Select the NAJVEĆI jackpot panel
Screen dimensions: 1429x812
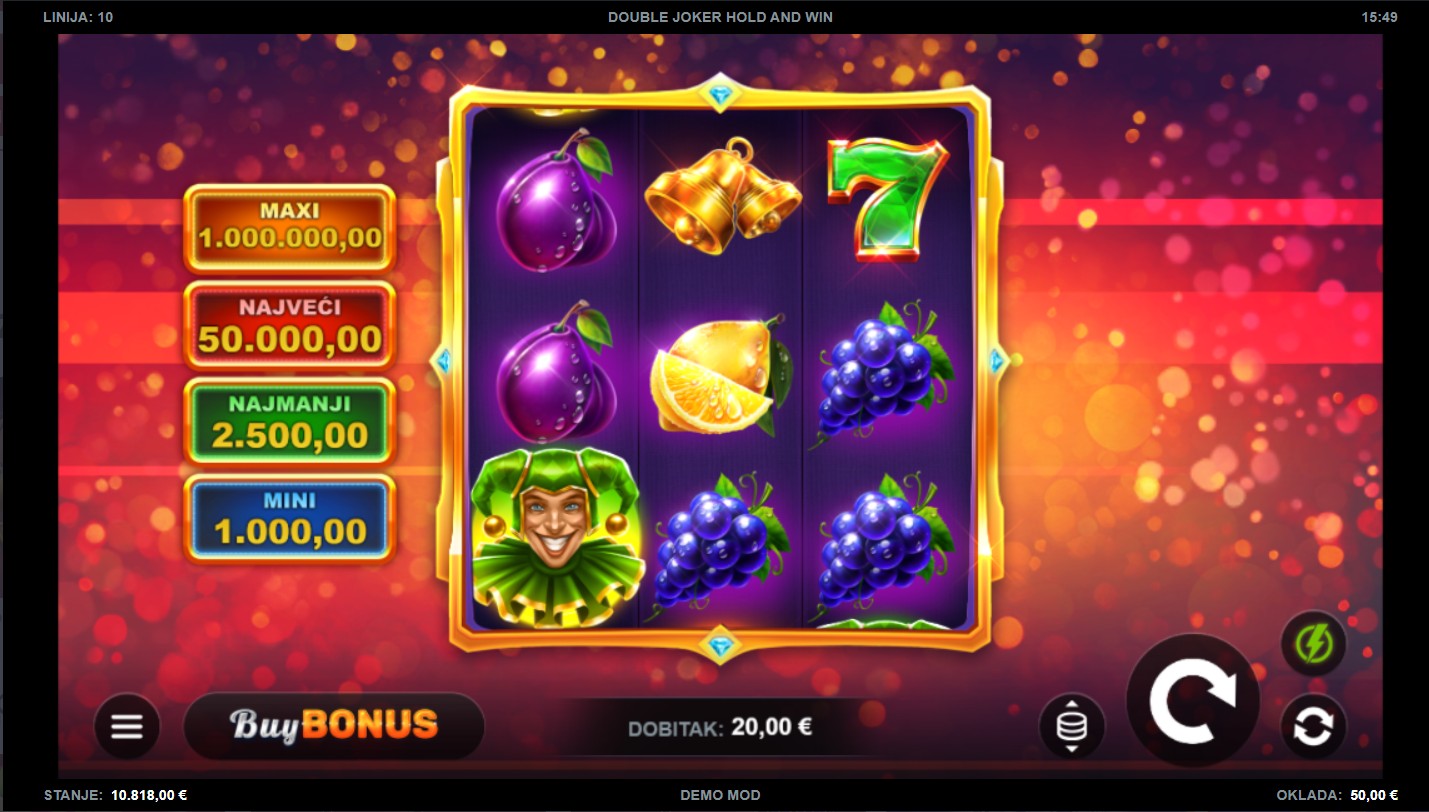(290, 325)
